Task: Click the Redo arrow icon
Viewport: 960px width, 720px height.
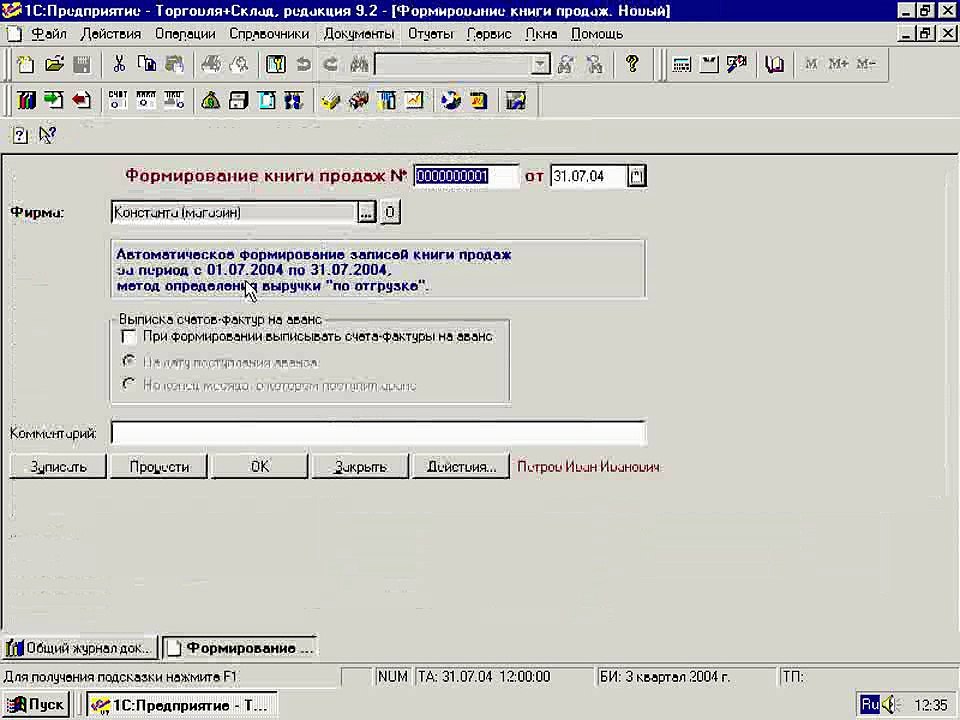Action: click(331, 64)
